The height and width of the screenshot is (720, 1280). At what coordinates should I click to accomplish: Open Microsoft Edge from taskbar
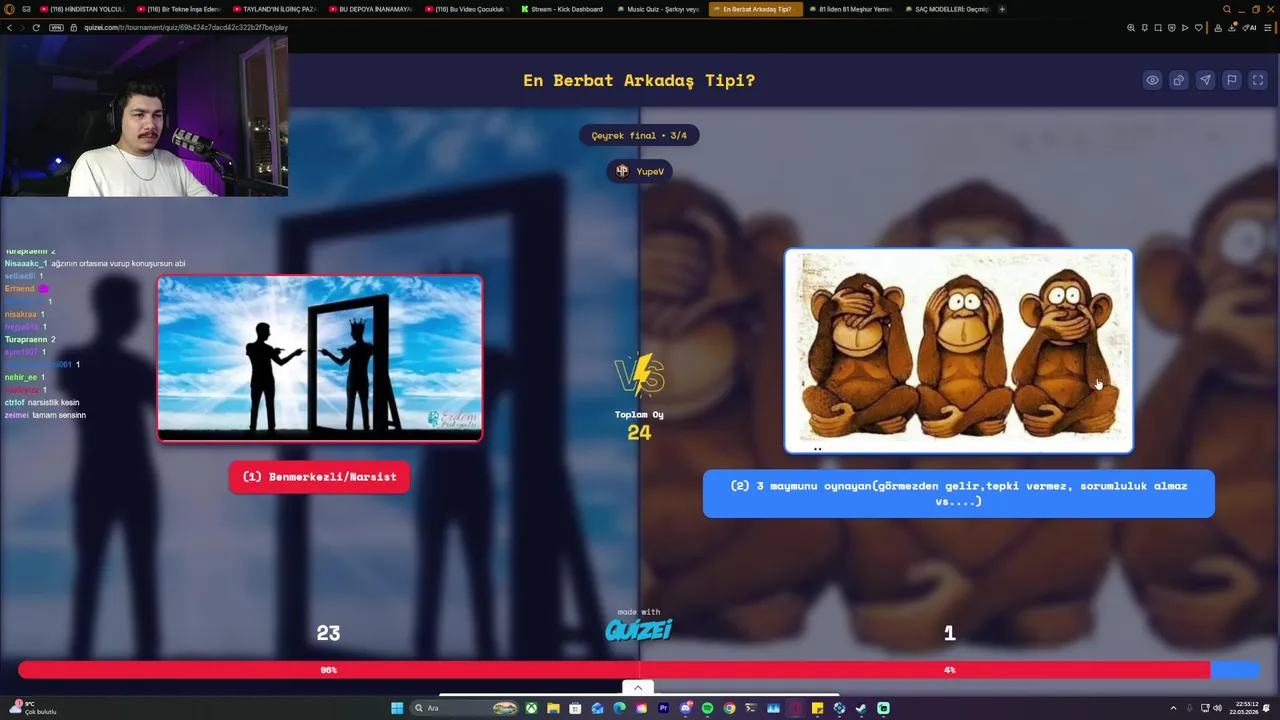(x=619, y=708)
